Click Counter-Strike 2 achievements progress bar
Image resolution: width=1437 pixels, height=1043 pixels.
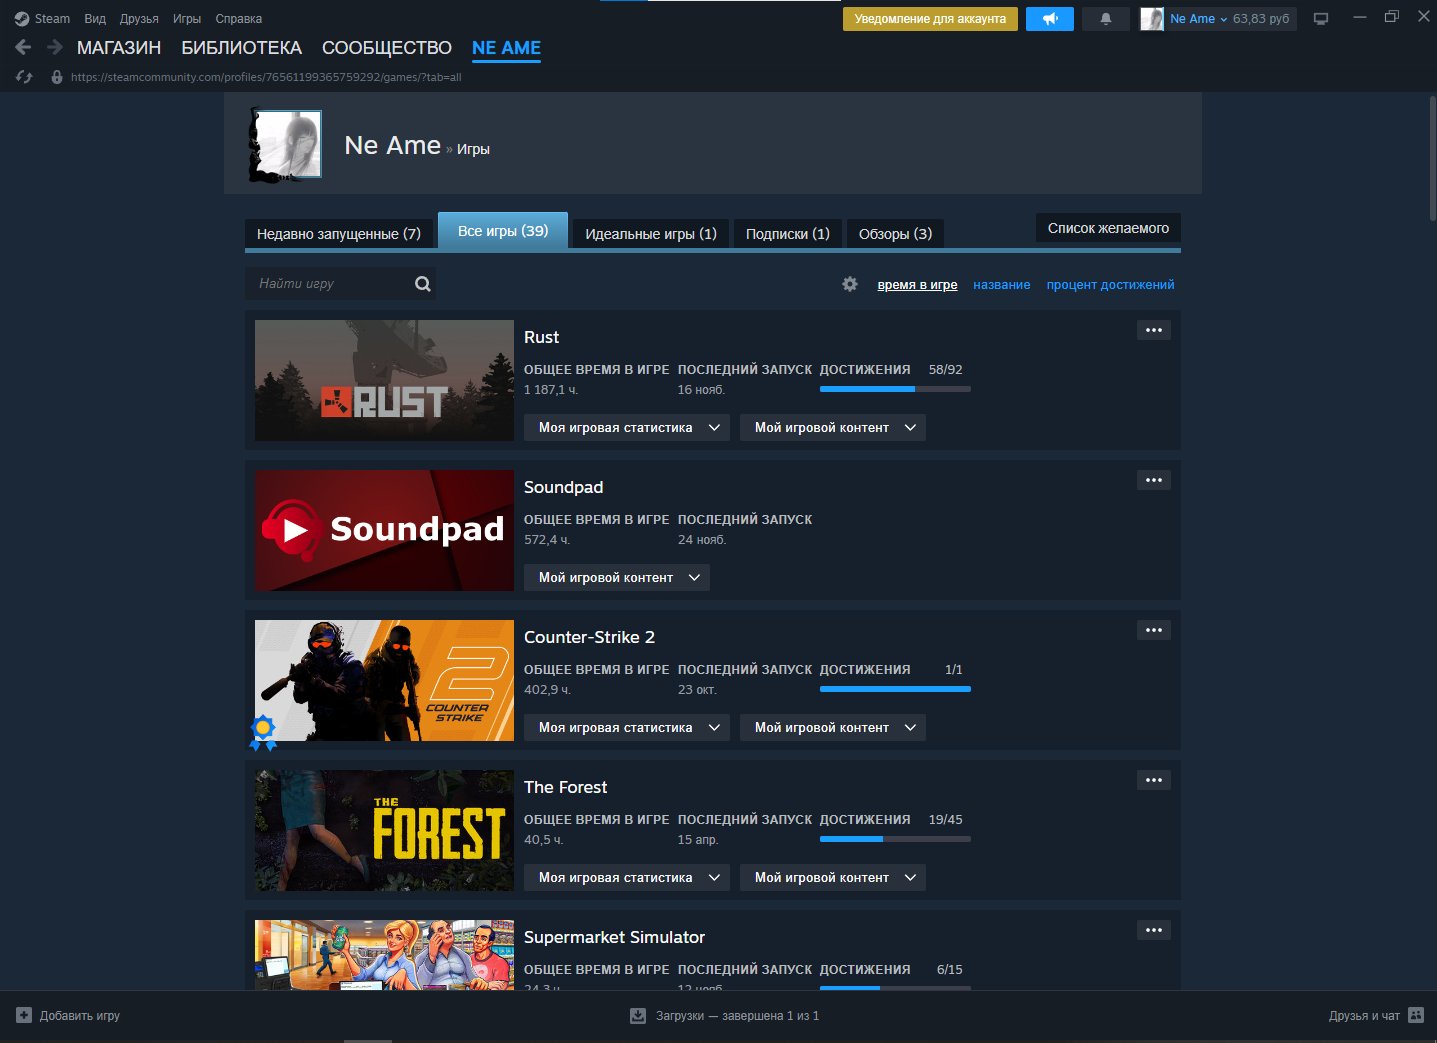click(895, 689)
